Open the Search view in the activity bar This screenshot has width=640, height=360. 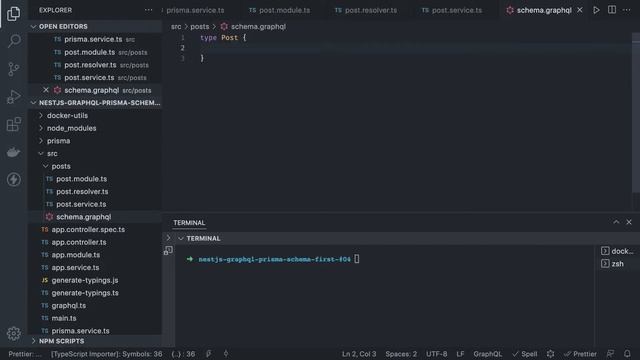(14, 41)
